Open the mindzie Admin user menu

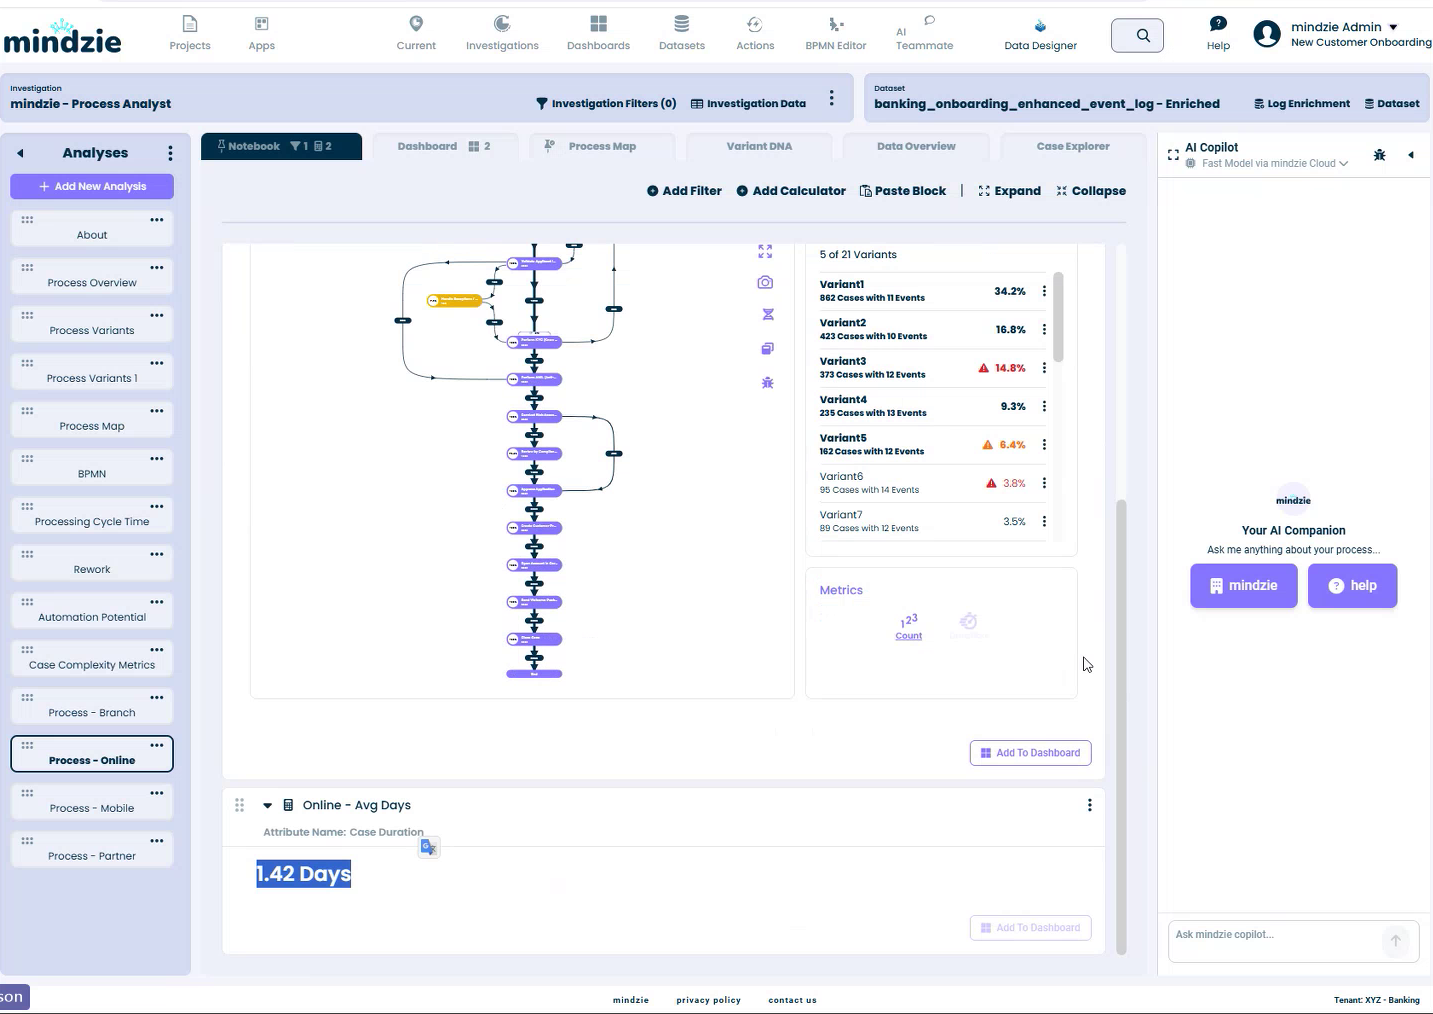1342,34
